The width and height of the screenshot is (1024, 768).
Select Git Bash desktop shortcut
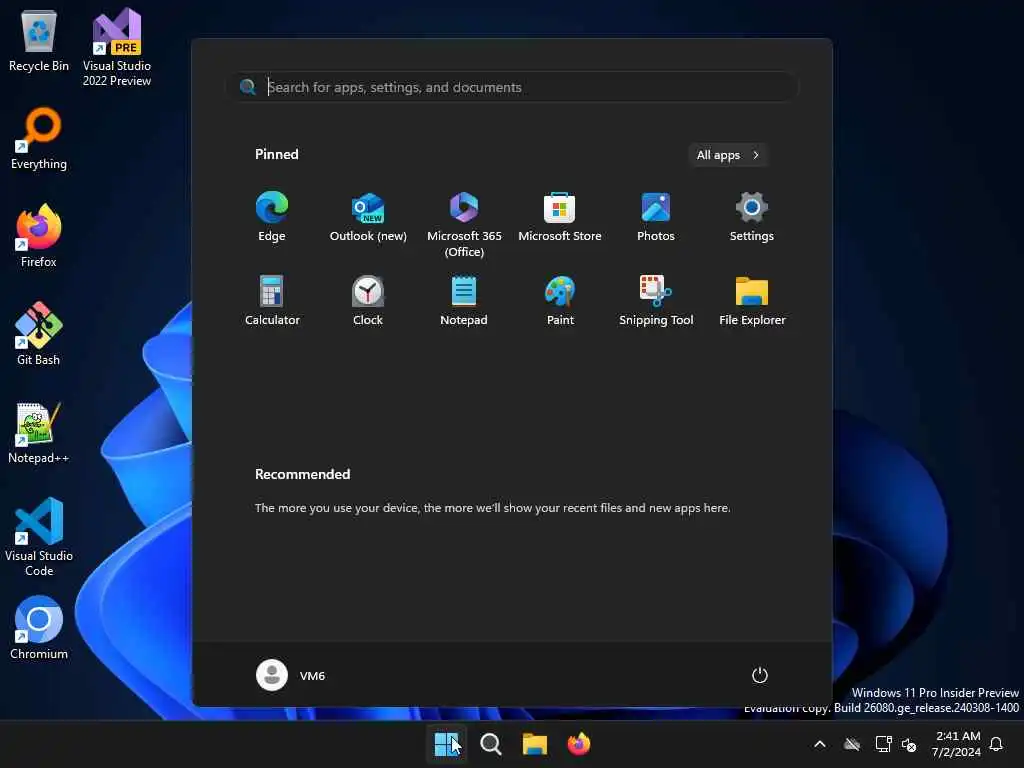pos(39,334)
